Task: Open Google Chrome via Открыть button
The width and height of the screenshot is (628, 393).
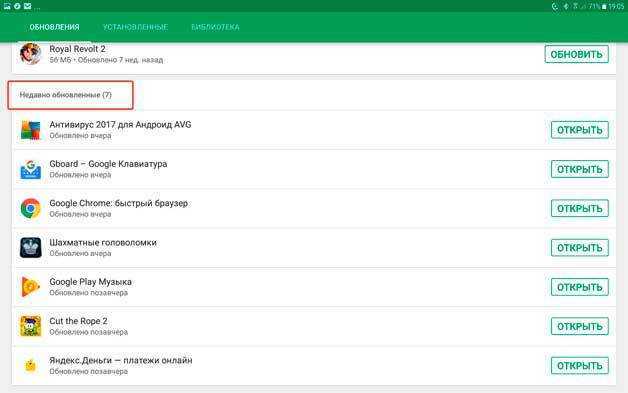Action: tap(580, 209)
